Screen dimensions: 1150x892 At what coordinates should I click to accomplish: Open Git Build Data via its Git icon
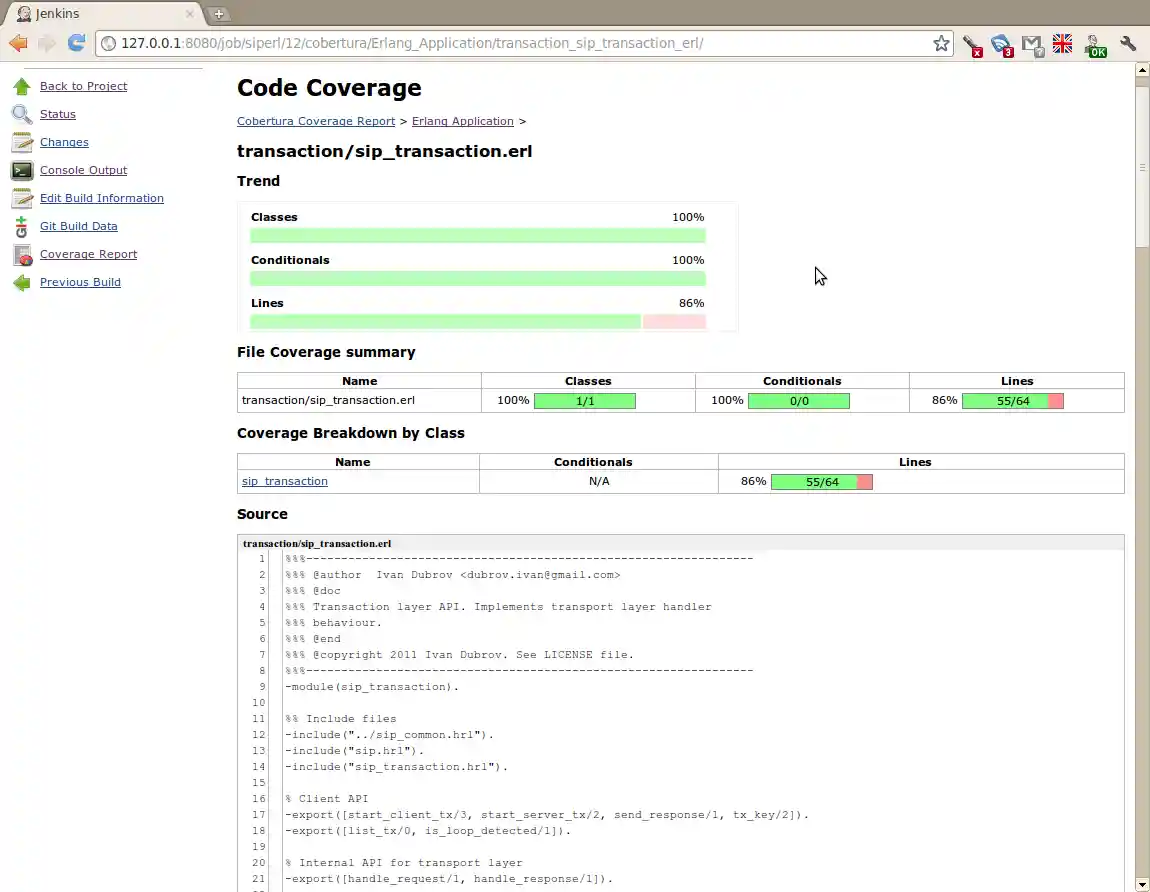(22, 226)
